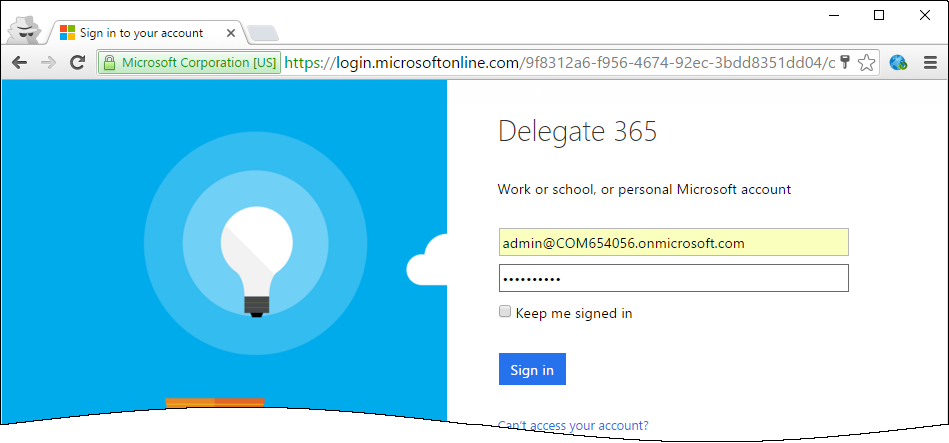Click into the password field
Viewport: 949px width, 443px height.
pos(674,278)
